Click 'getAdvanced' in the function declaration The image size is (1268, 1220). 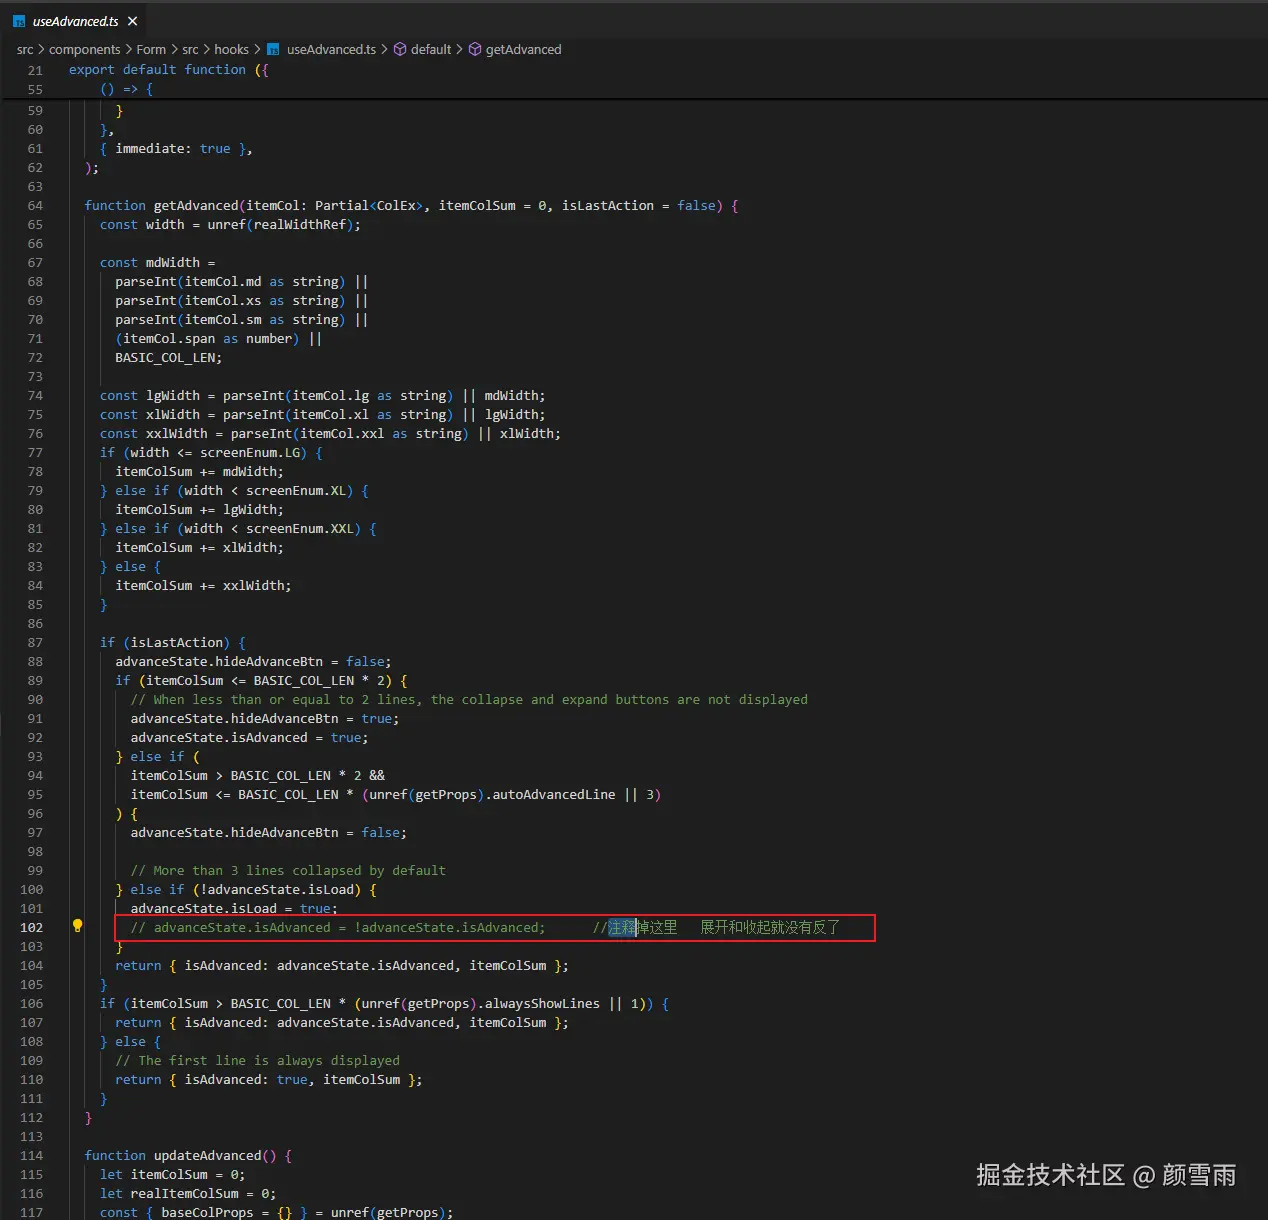(196, 205)
